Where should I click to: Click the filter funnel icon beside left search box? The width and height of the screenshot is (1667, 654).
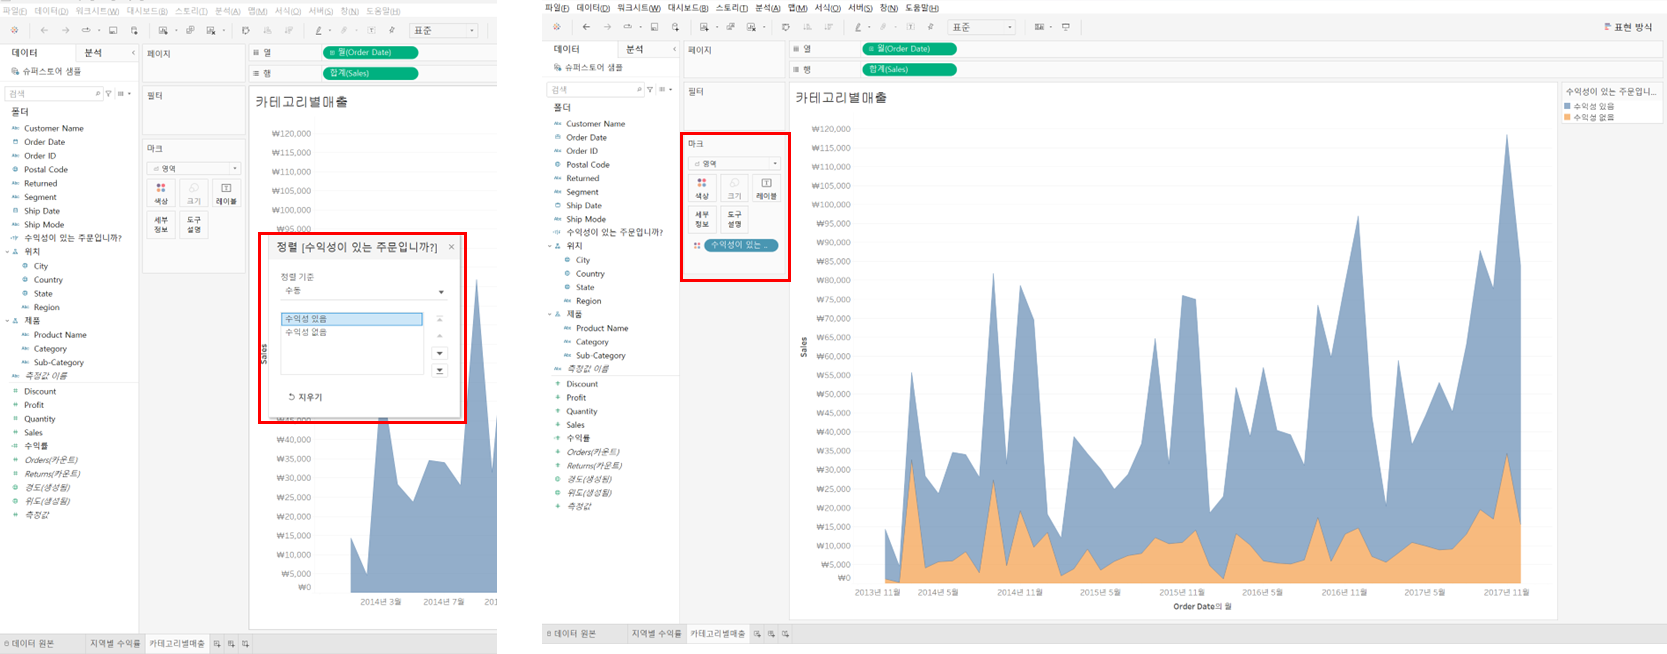pos(109,93)
